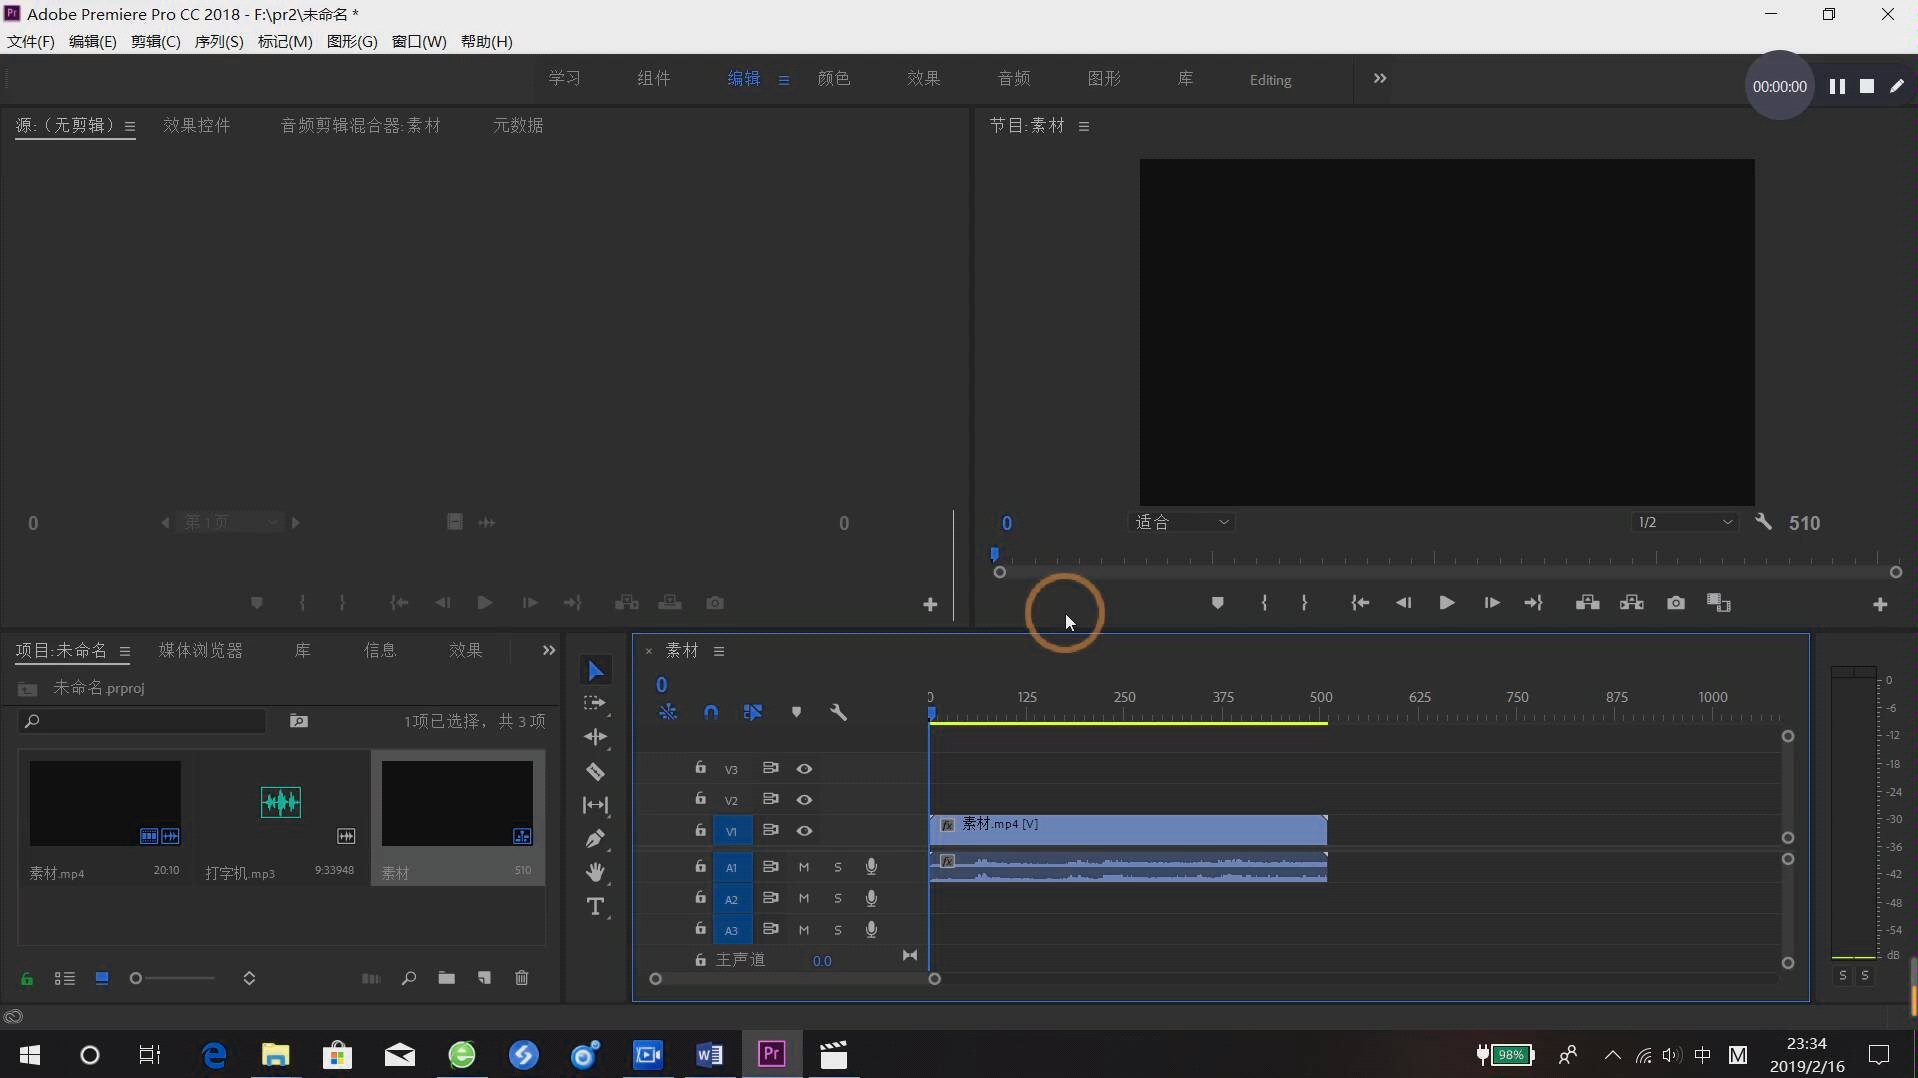Image resolution: width=1918 pixels, height=1078 pixels.
Task: Open program monitor settings wrench
Action: (1764, 522)
